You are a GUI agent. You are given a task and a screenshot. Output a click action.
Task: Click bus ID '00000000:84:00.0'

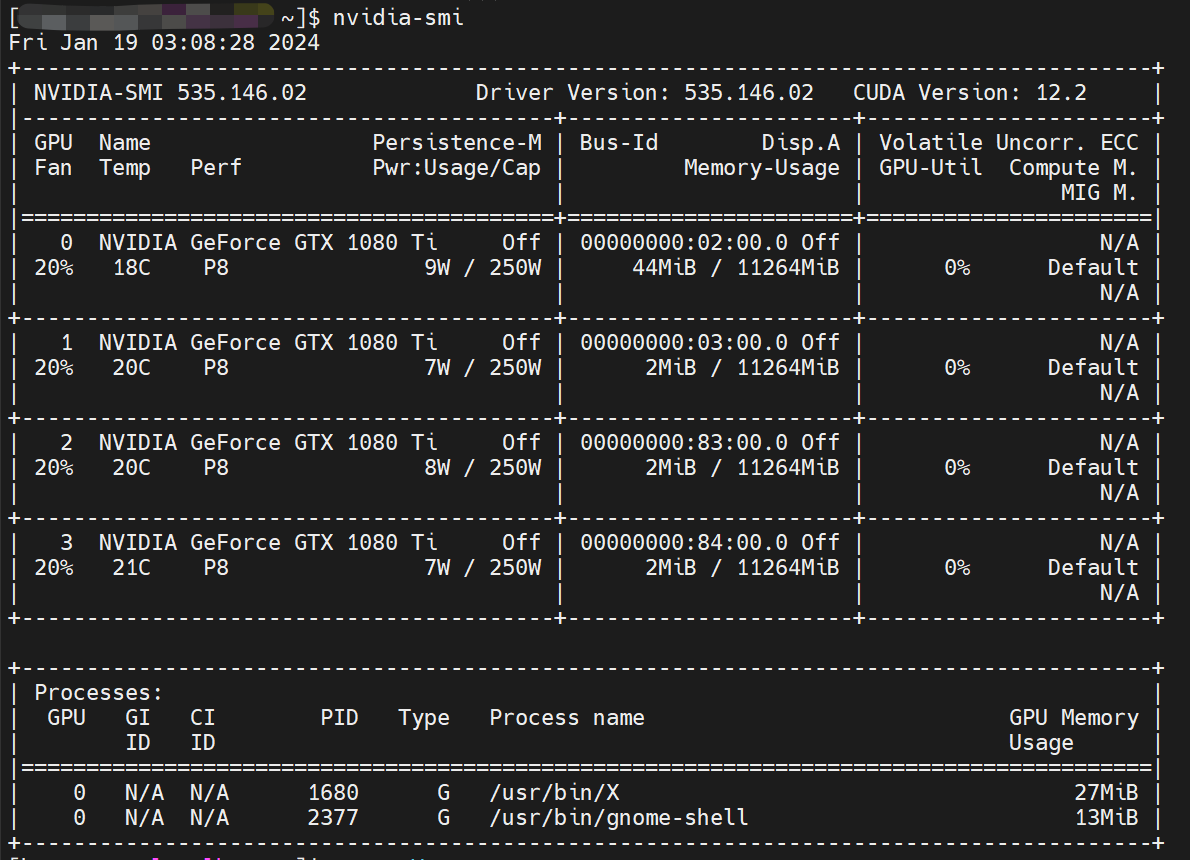point(684,543)
